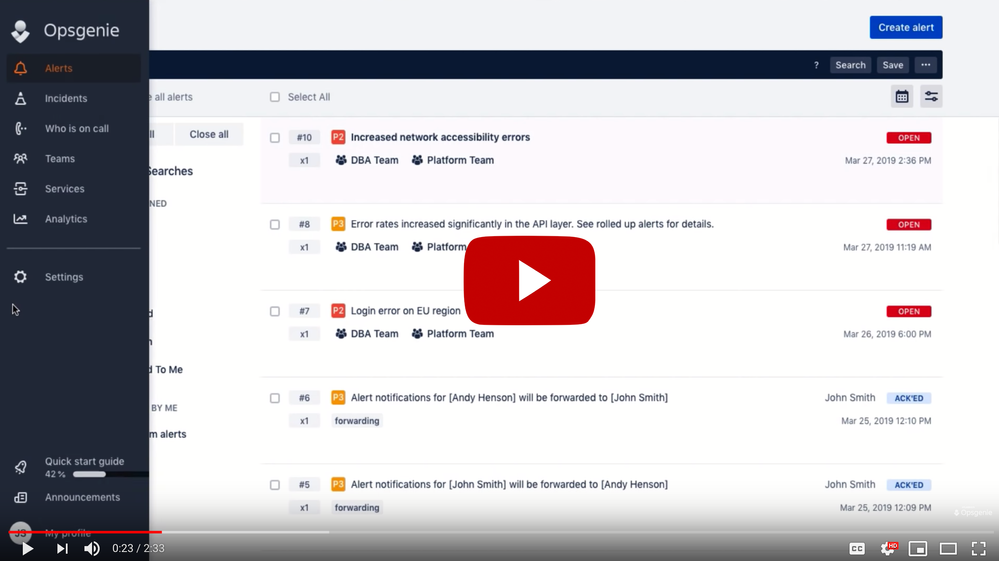The image size is (999, 561).
Task: Click the Close all button
Action: 209,134
